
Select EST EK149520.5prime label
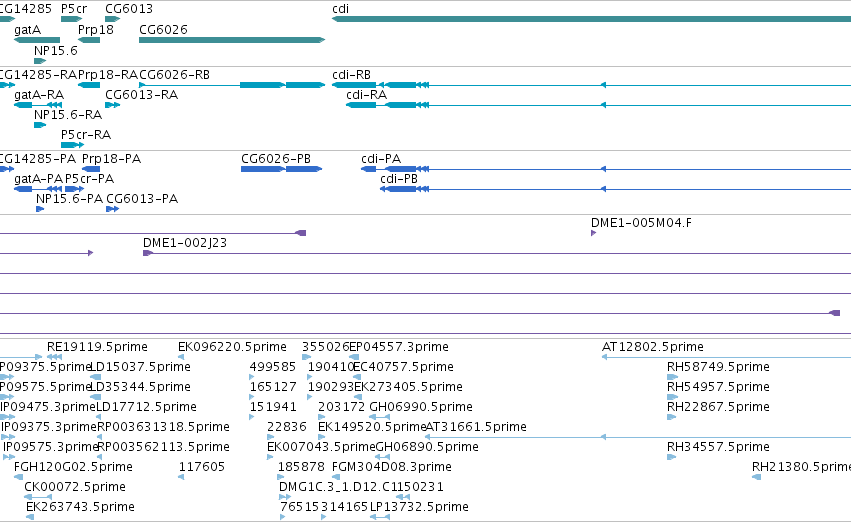(372, 427)
